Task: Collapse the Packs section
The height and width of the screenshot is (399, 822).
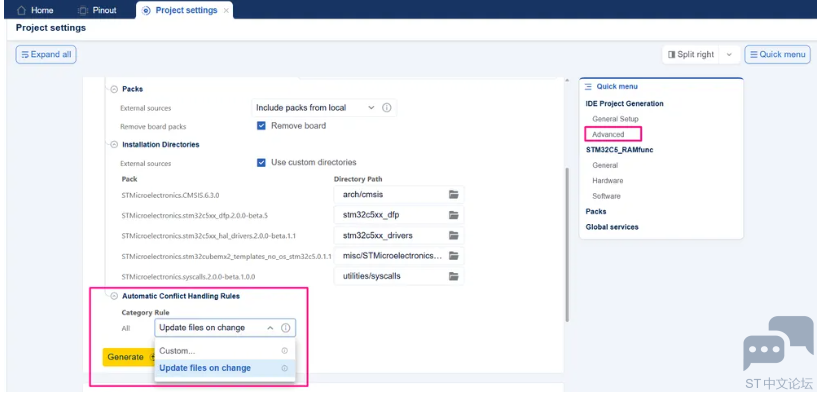Action: tap(114, 89)
